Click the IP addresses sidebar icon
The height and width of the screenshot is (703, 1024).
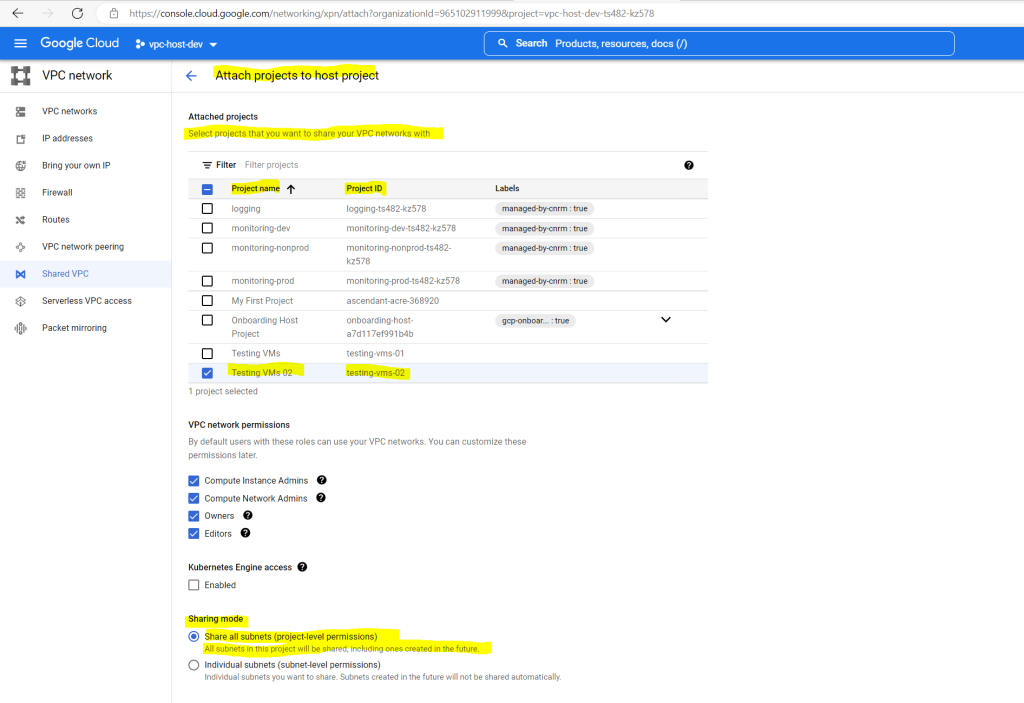[20, 139]
